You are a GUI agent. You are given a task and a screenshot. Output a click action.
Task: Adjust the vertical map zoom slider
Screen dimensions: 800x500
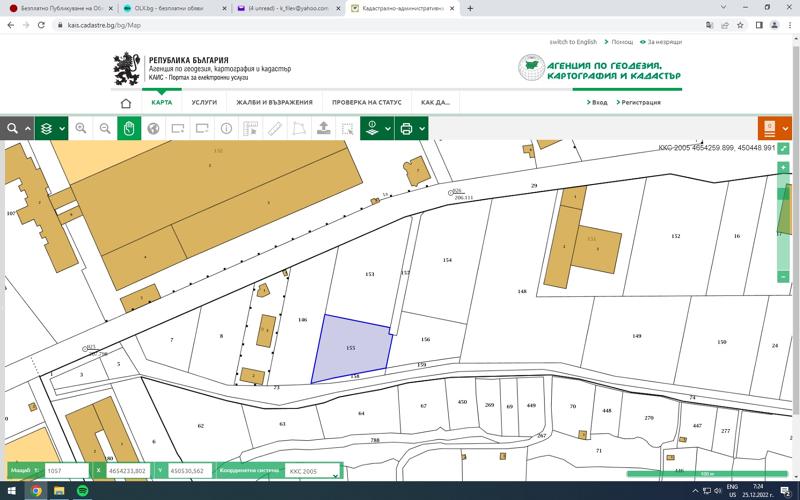coord(783,222)
